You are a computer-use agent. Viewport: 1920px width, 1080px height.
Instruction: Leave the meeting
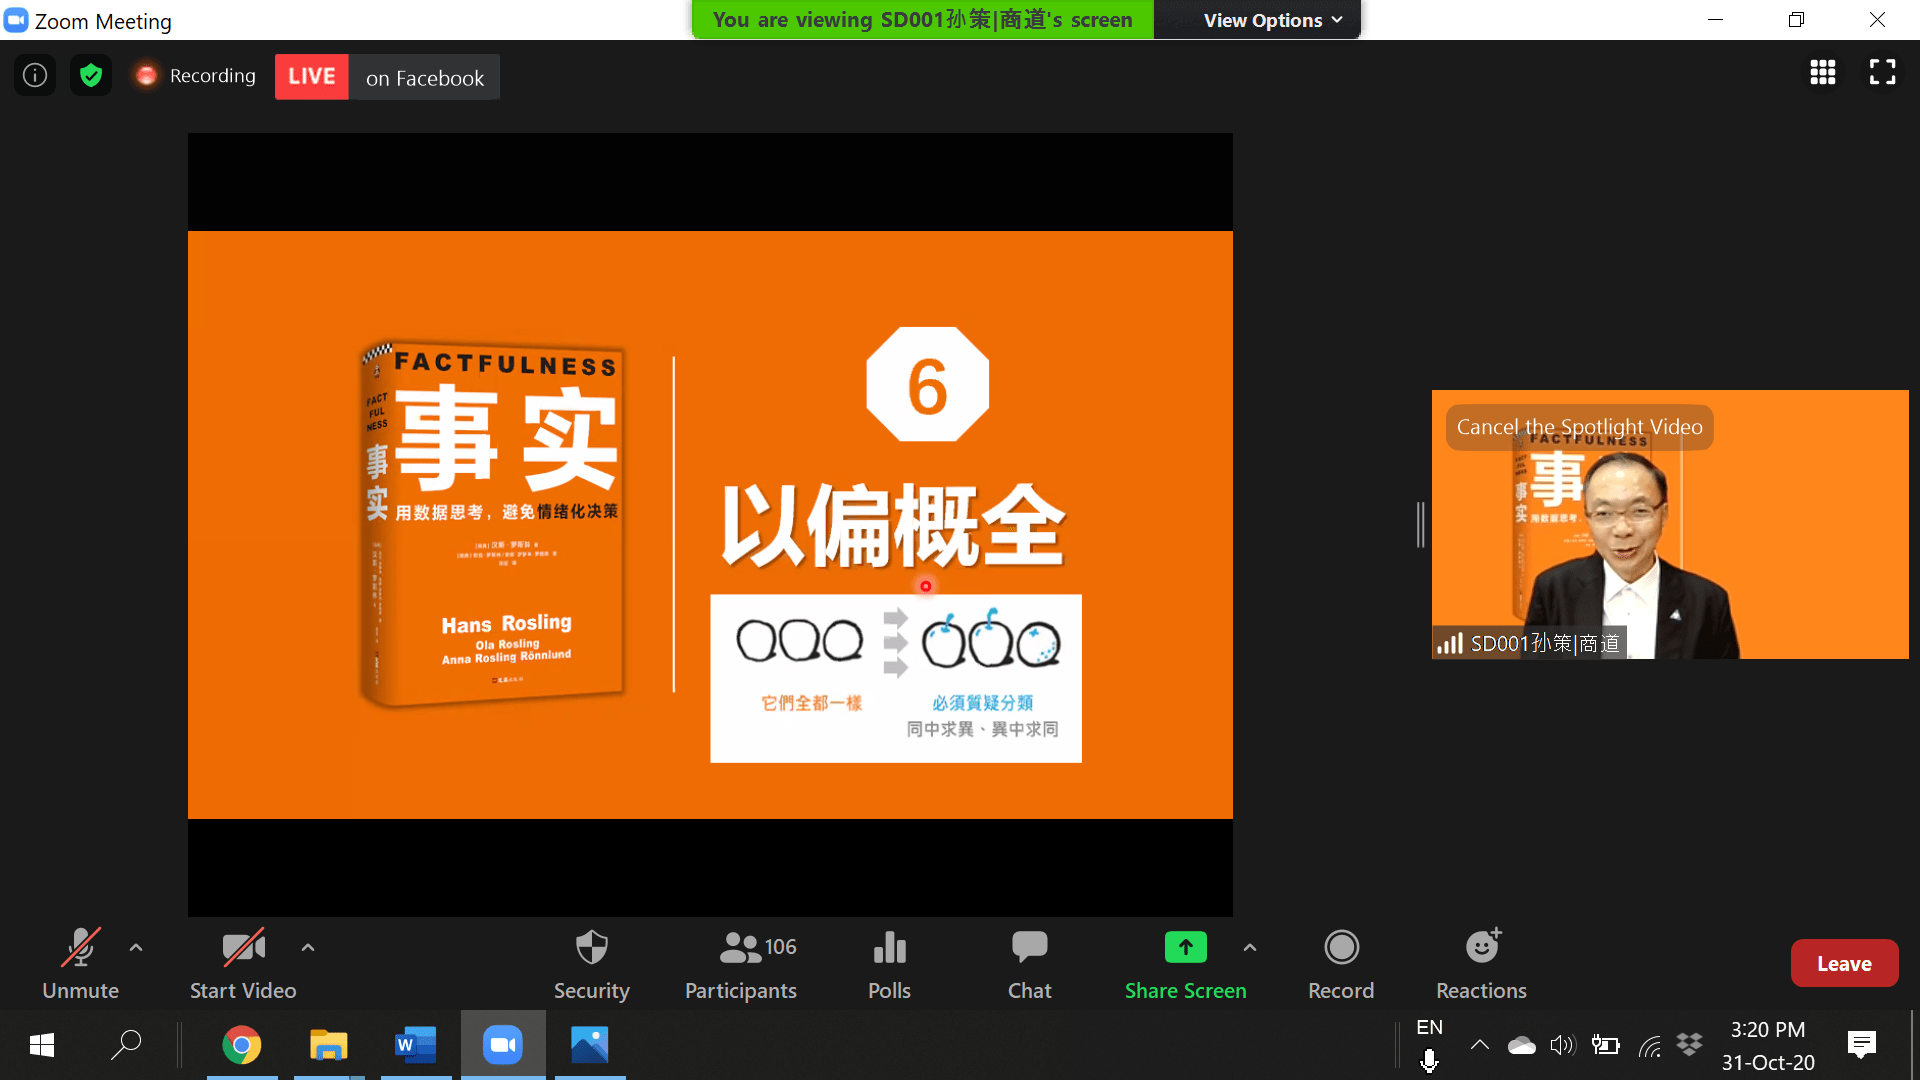pyautogui.click(x=1844, y=964)
